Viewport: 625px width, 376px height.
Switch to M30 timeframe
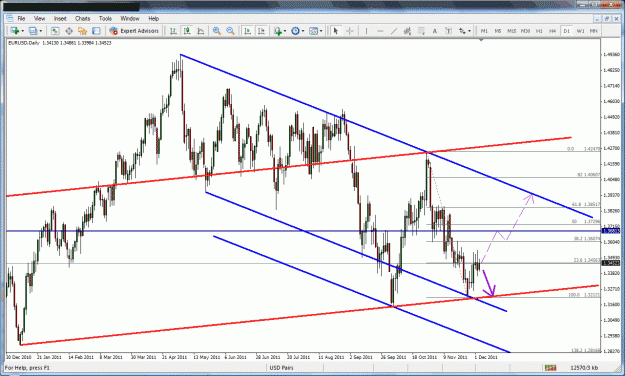point(525,31)
